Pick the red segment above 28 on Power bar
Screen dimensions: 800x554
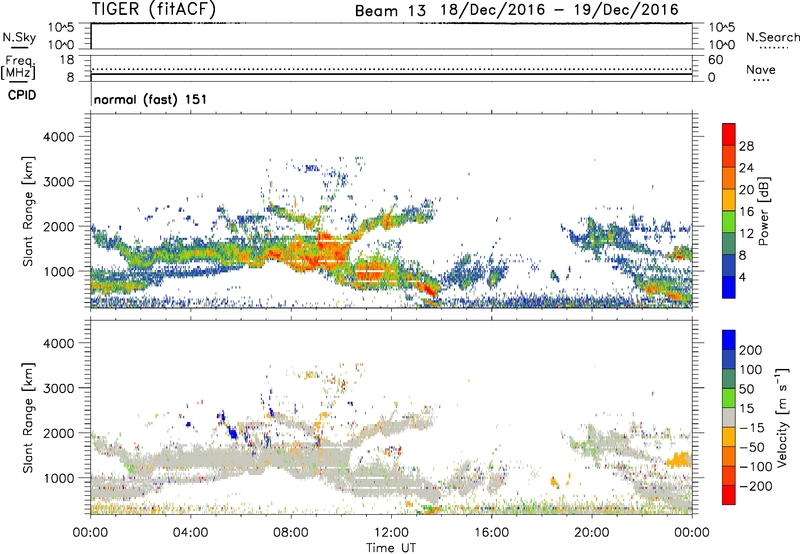[729, 134]
